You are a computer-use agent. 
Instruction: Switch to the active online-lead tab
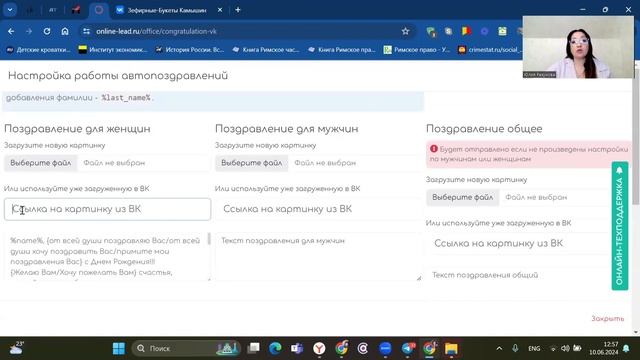tap(99, 10)
